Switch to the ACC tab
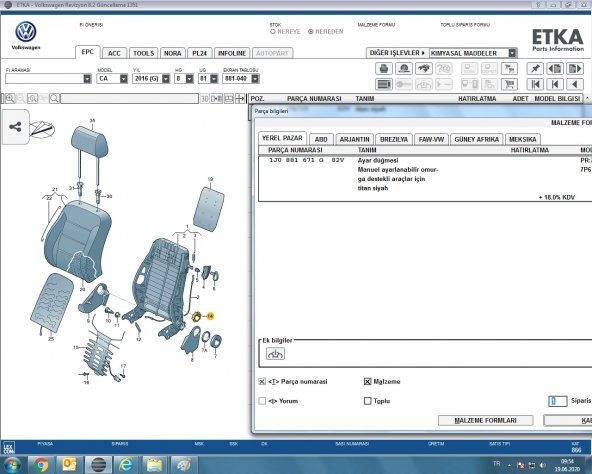Image resolution: width=592 pixels, height=474 pixels. click(114, 53)
